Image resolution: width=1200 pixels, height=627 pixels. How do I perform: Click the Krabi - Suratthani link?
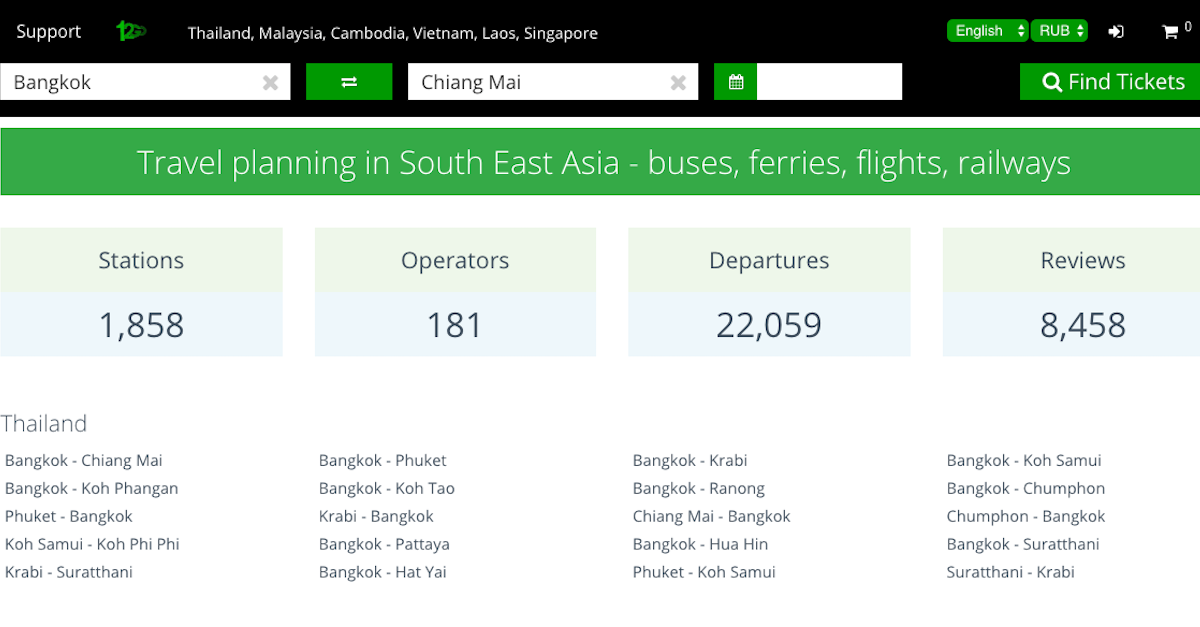click(x=69, y=572)
